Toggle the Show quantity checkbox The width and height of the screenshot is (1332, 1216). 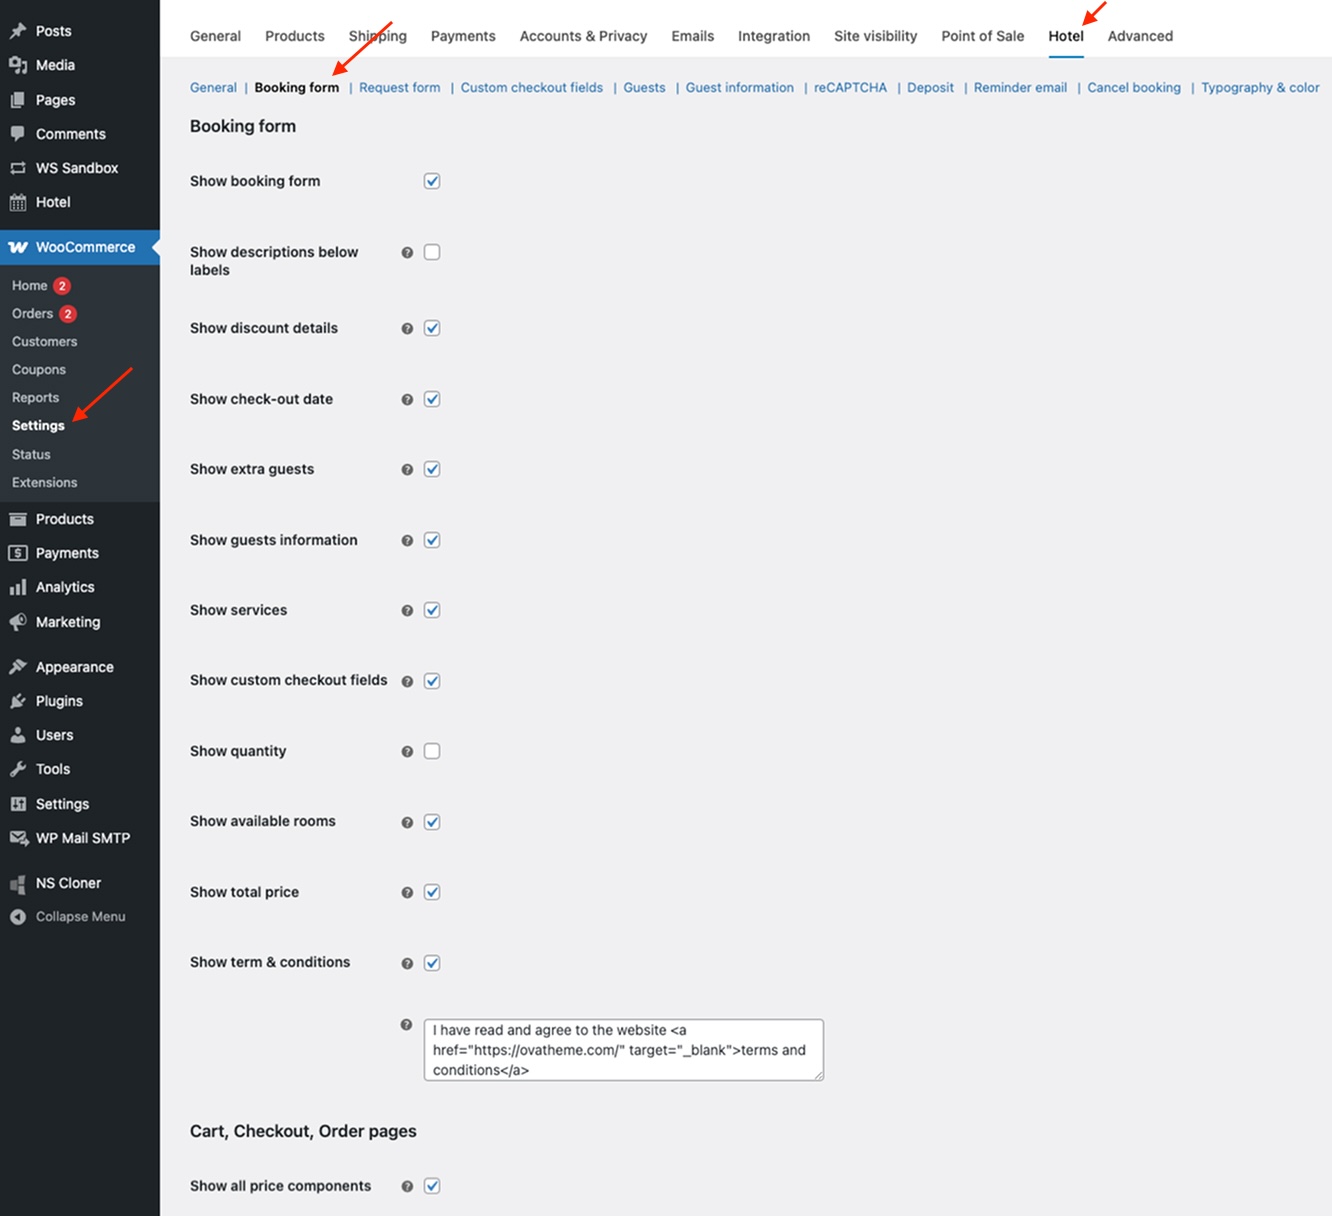432,751
